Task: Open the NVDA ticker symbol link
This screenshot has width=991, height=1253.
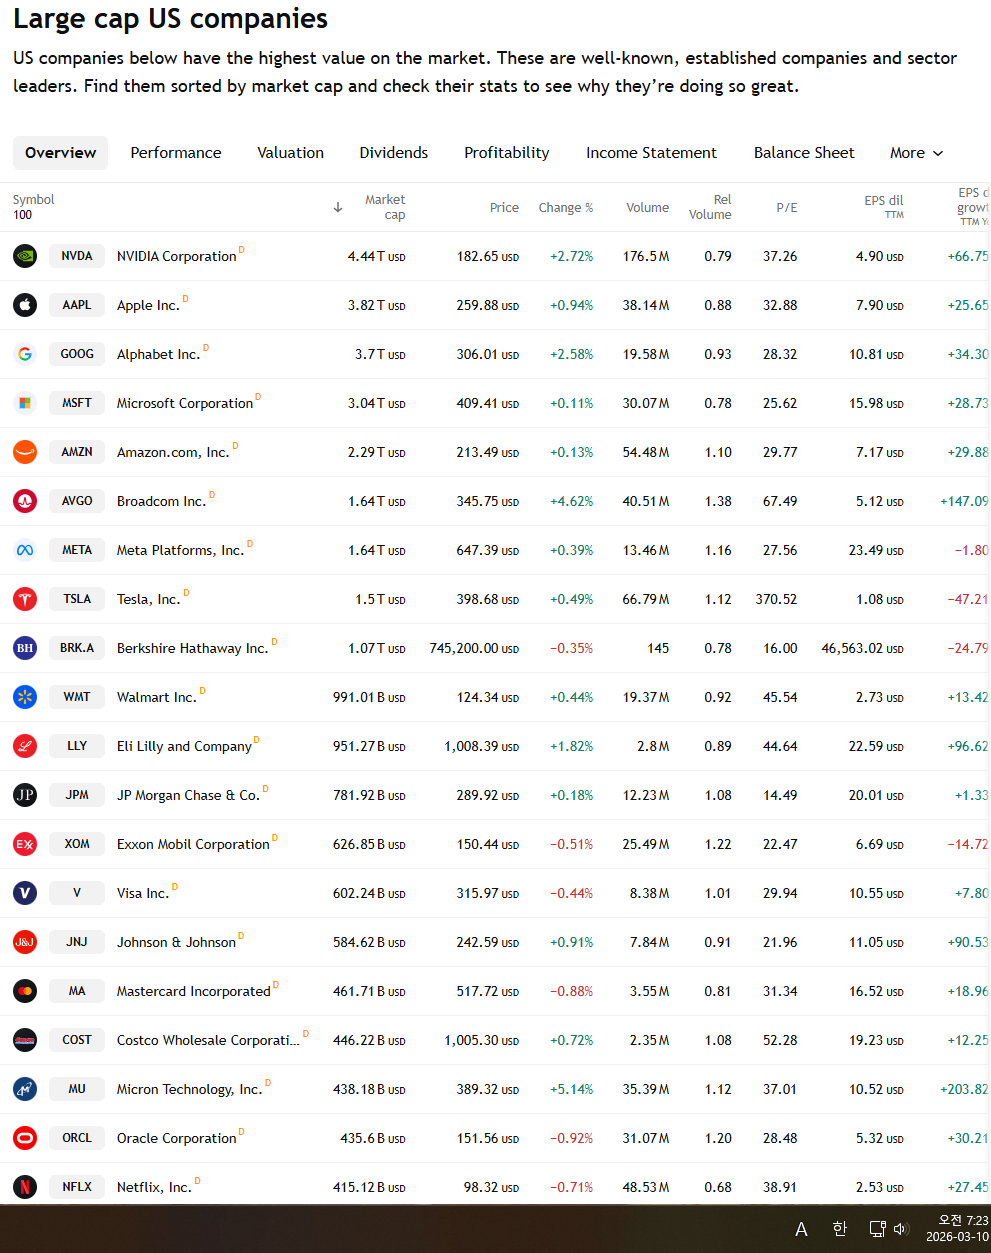Action: (x=77, y=256)
